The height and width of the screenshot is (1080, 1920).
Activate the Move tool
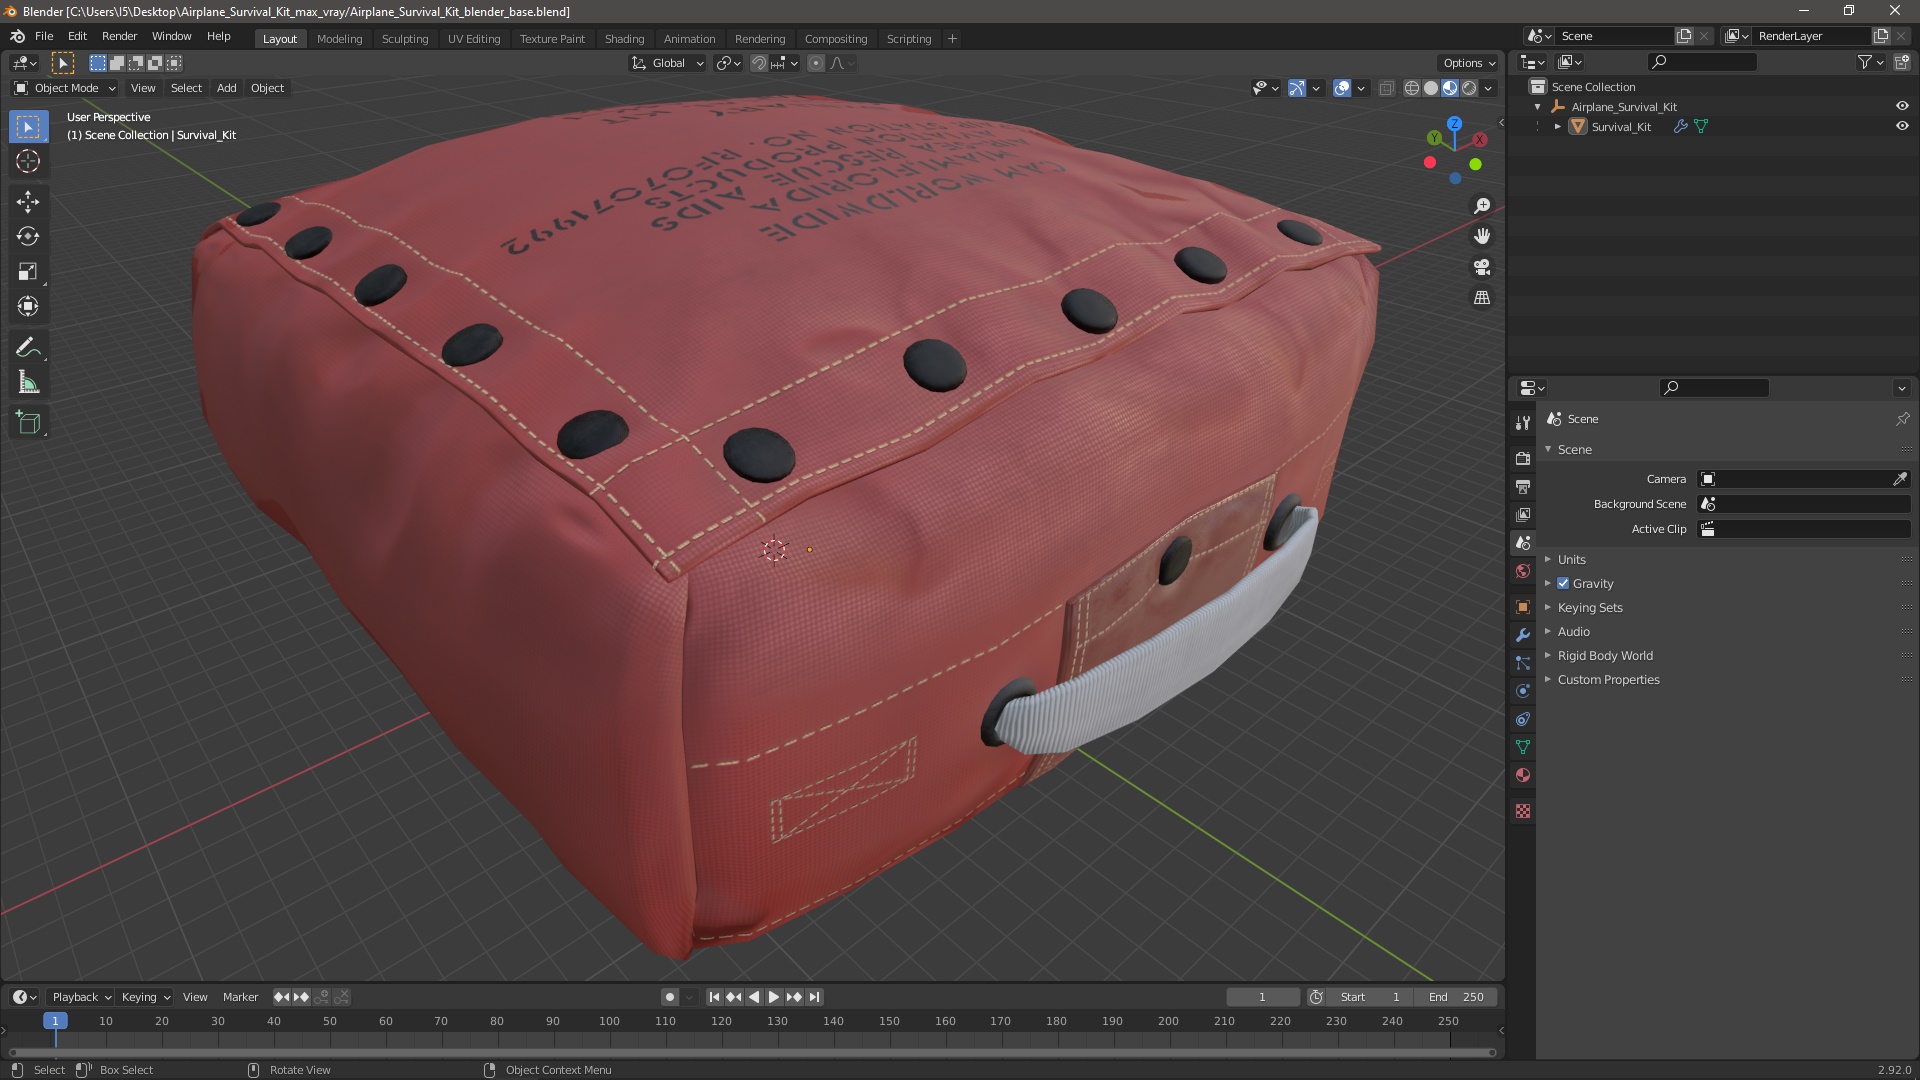pyautogui.click(x=28, y=201)
